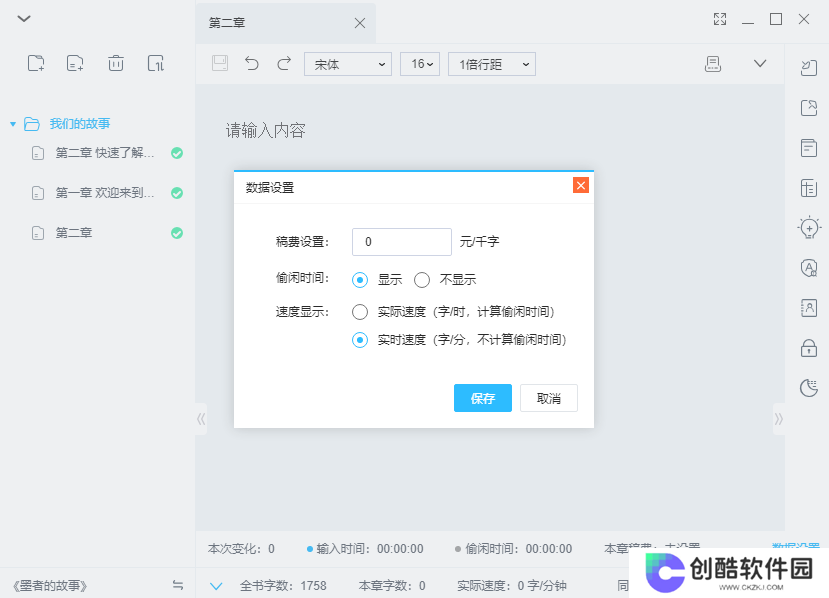
Task: Click the night mode moon icon
Action: 809,388
